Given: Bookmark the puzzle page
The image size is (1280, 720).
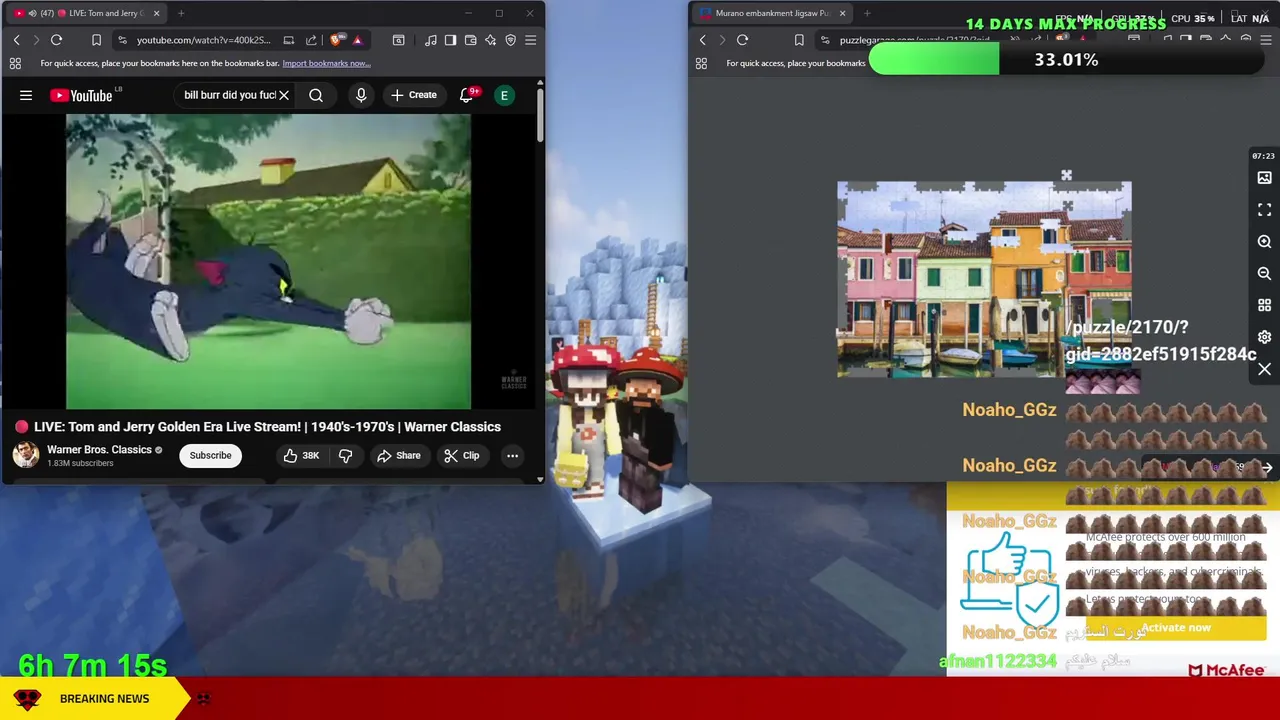Looking at the screenshot, I should 799,40.
